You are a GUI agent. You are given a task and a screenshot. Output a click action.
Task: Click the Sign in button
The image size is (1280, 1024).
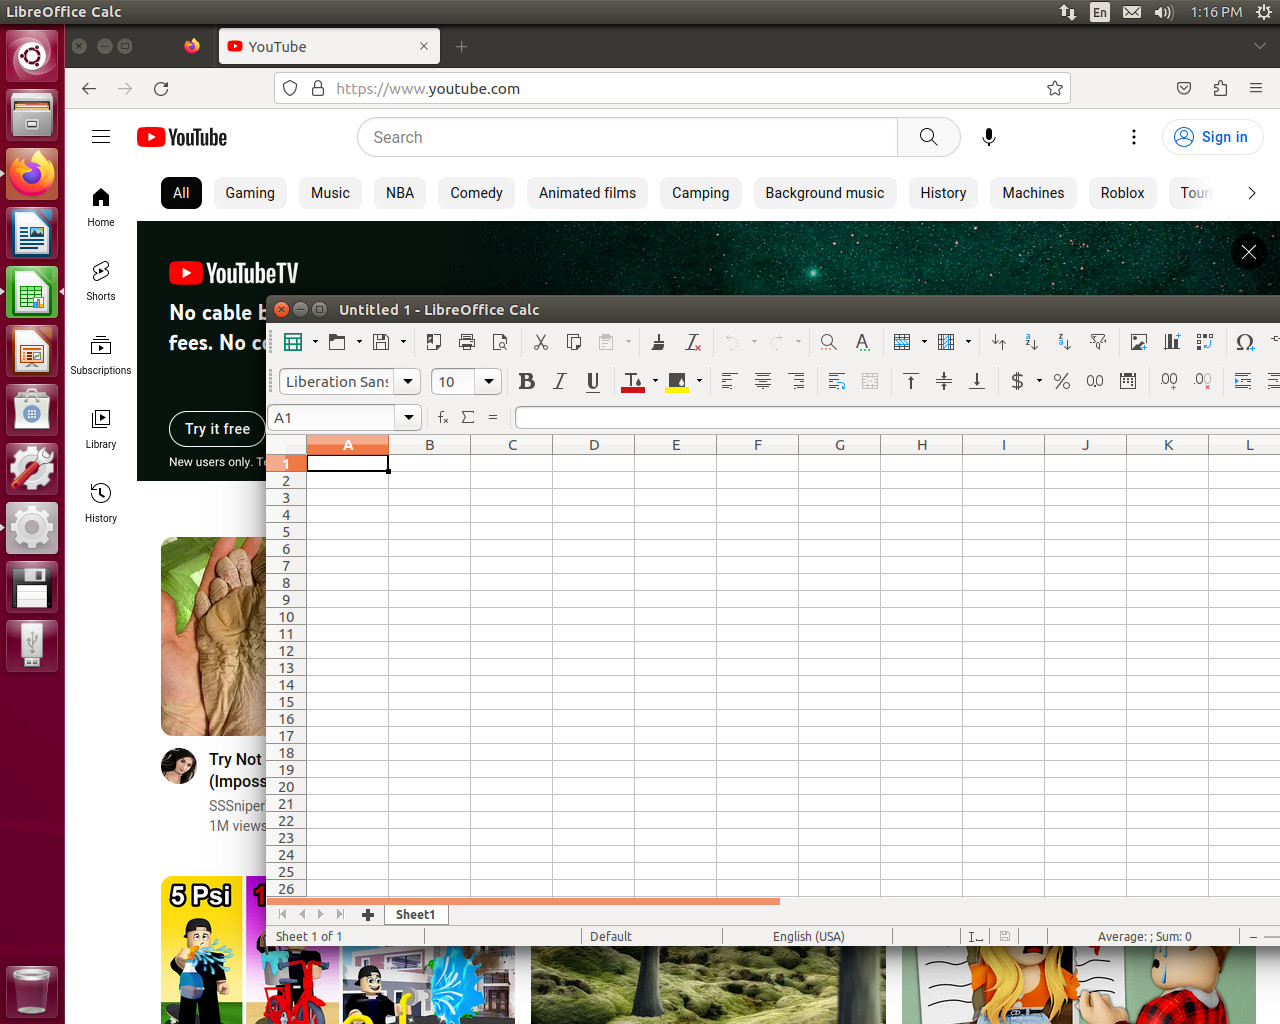click(x=1212, y=137)
